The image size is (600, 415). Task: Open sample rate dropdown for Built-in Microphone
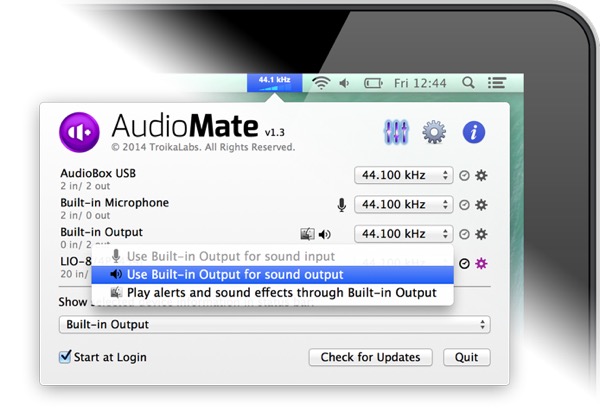tap(404, 205)
